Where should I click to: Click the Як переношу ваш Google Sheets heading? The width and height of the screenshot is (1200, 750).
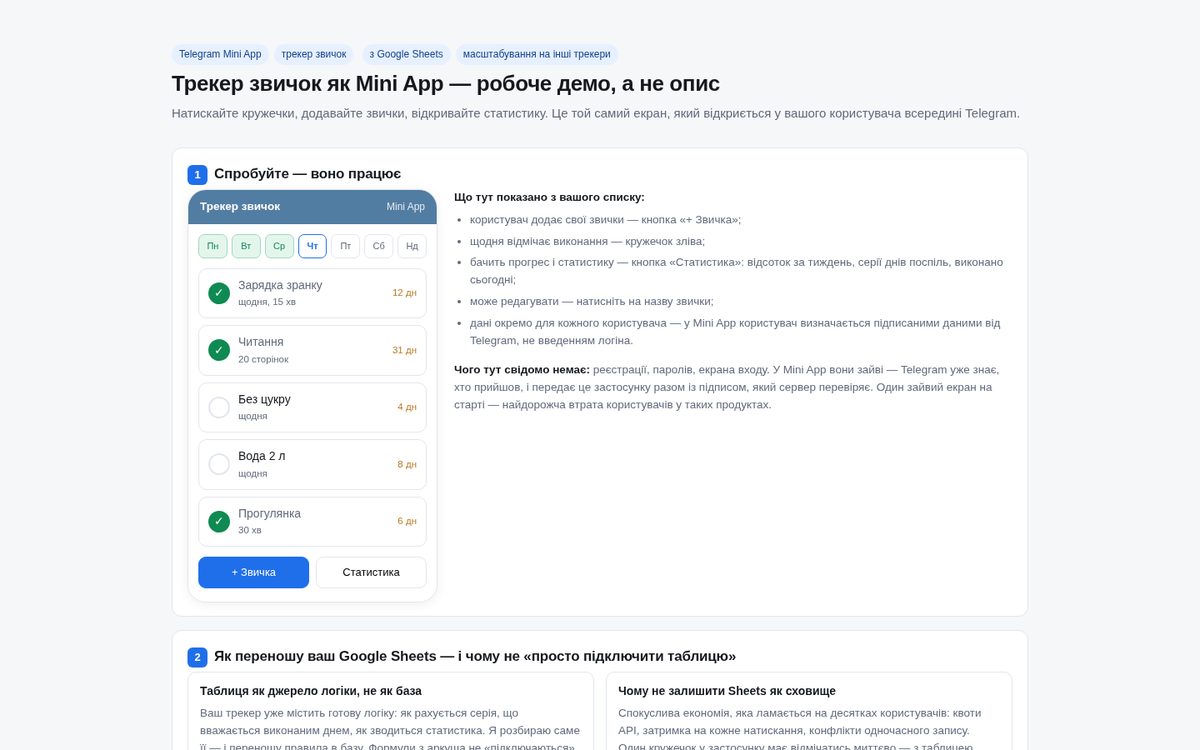pyautogui.click(x=475, y=656)
